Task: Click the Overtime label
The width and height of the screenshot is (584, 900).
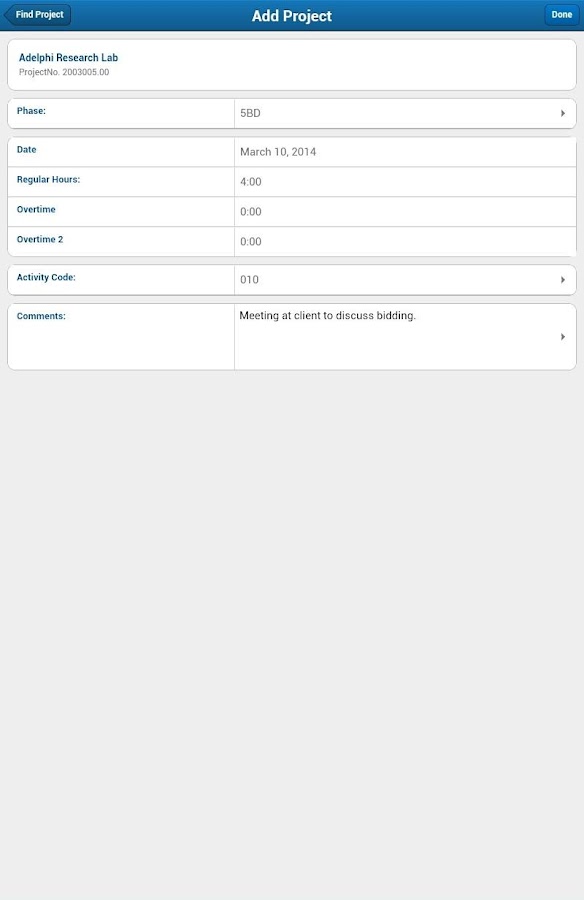Action: (x=34, y=209)
